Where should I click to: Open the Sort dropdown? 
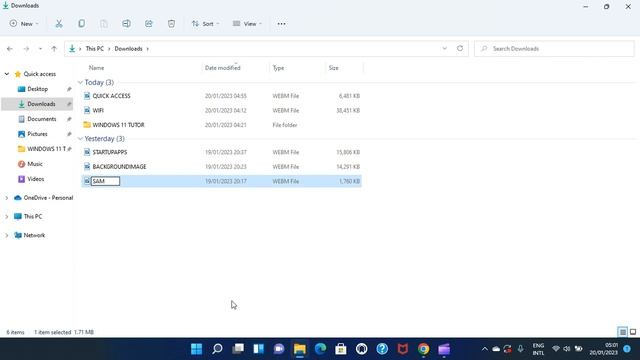point(205,24)
